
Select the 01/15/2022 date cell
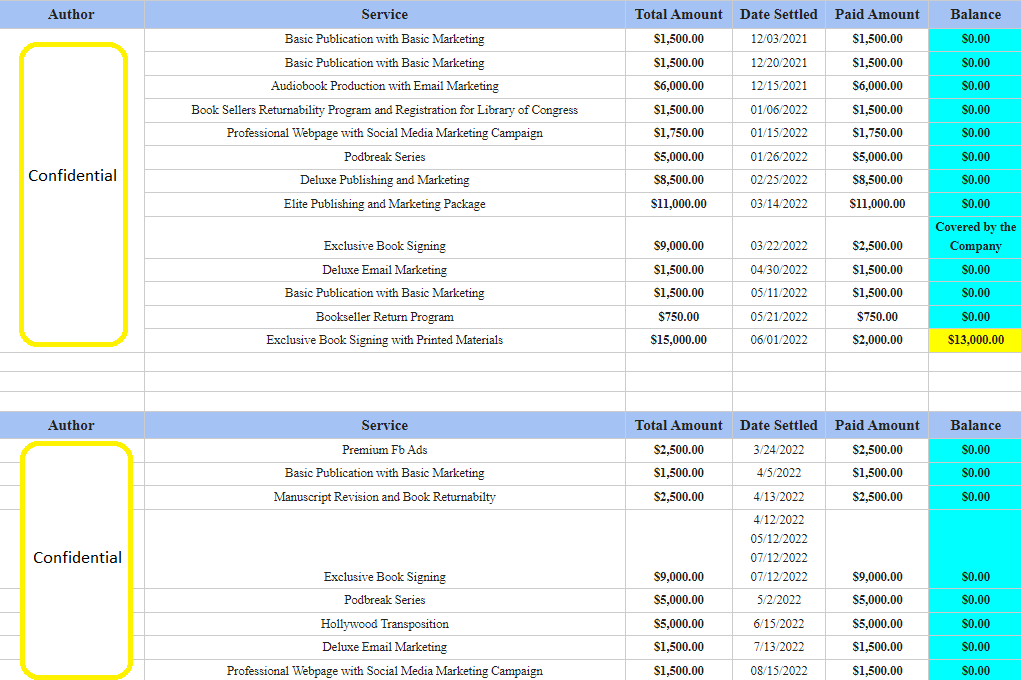tap(779, 133)
